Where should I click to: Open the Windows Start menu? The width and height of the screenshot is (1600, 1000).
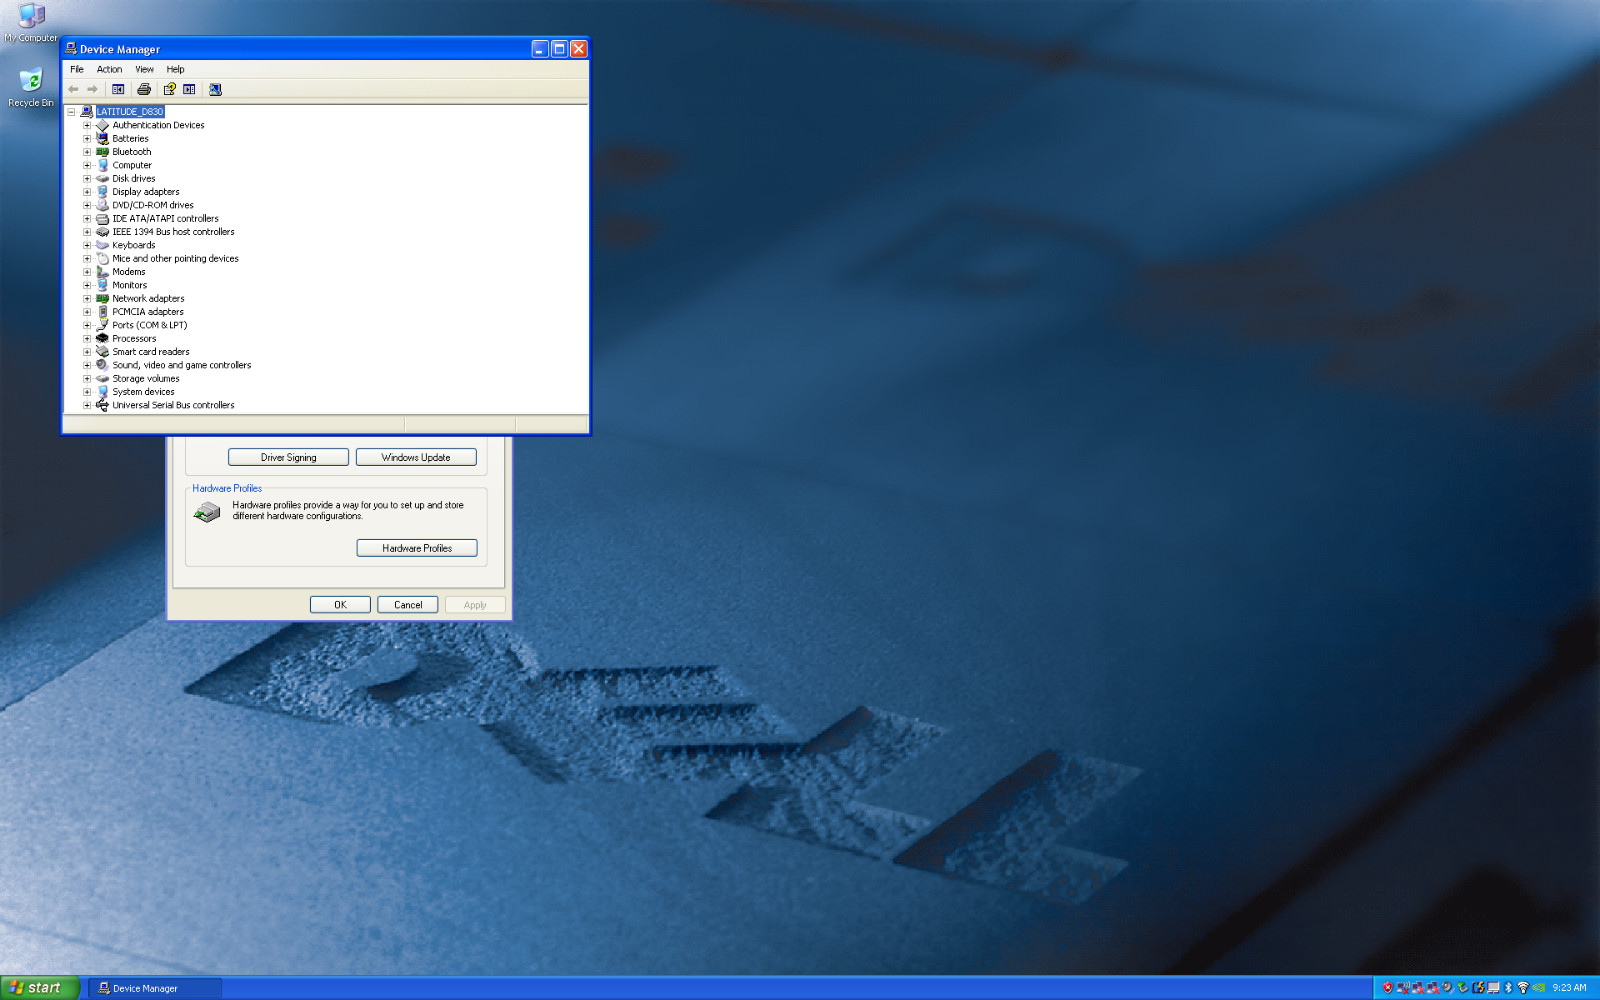click(40, 988)
